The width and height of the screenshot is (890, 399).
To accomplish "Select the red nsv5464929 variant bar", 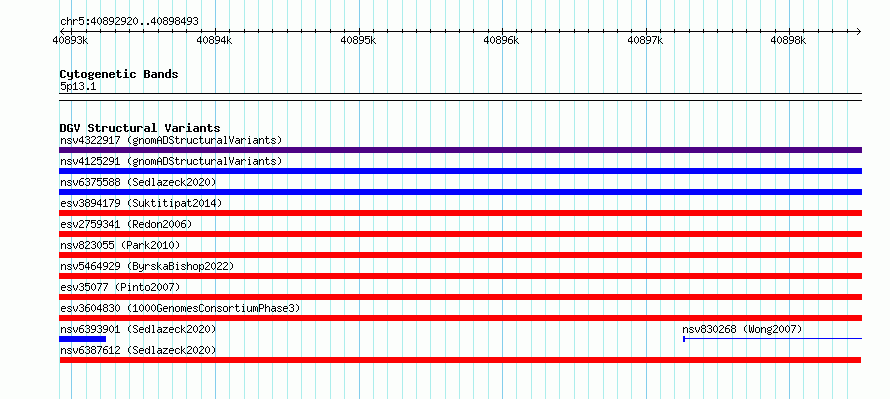I will 460,276.
